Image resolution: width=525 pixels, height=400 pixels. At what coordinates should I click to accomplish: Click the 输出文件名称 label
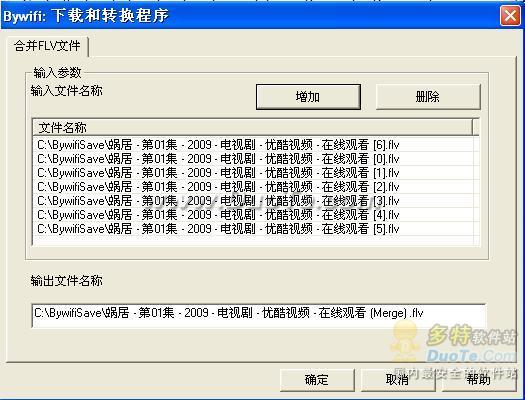coord(66,281)
